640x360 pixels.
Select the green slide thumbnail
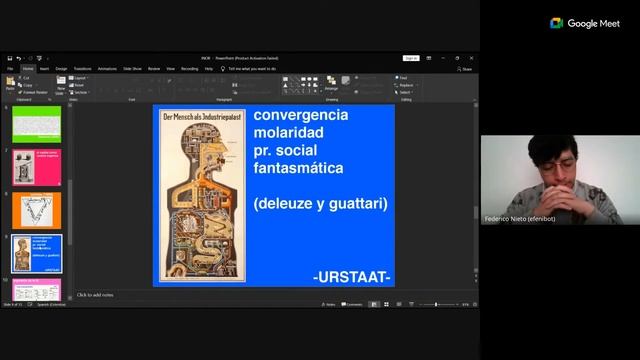(x=37, y=124)
